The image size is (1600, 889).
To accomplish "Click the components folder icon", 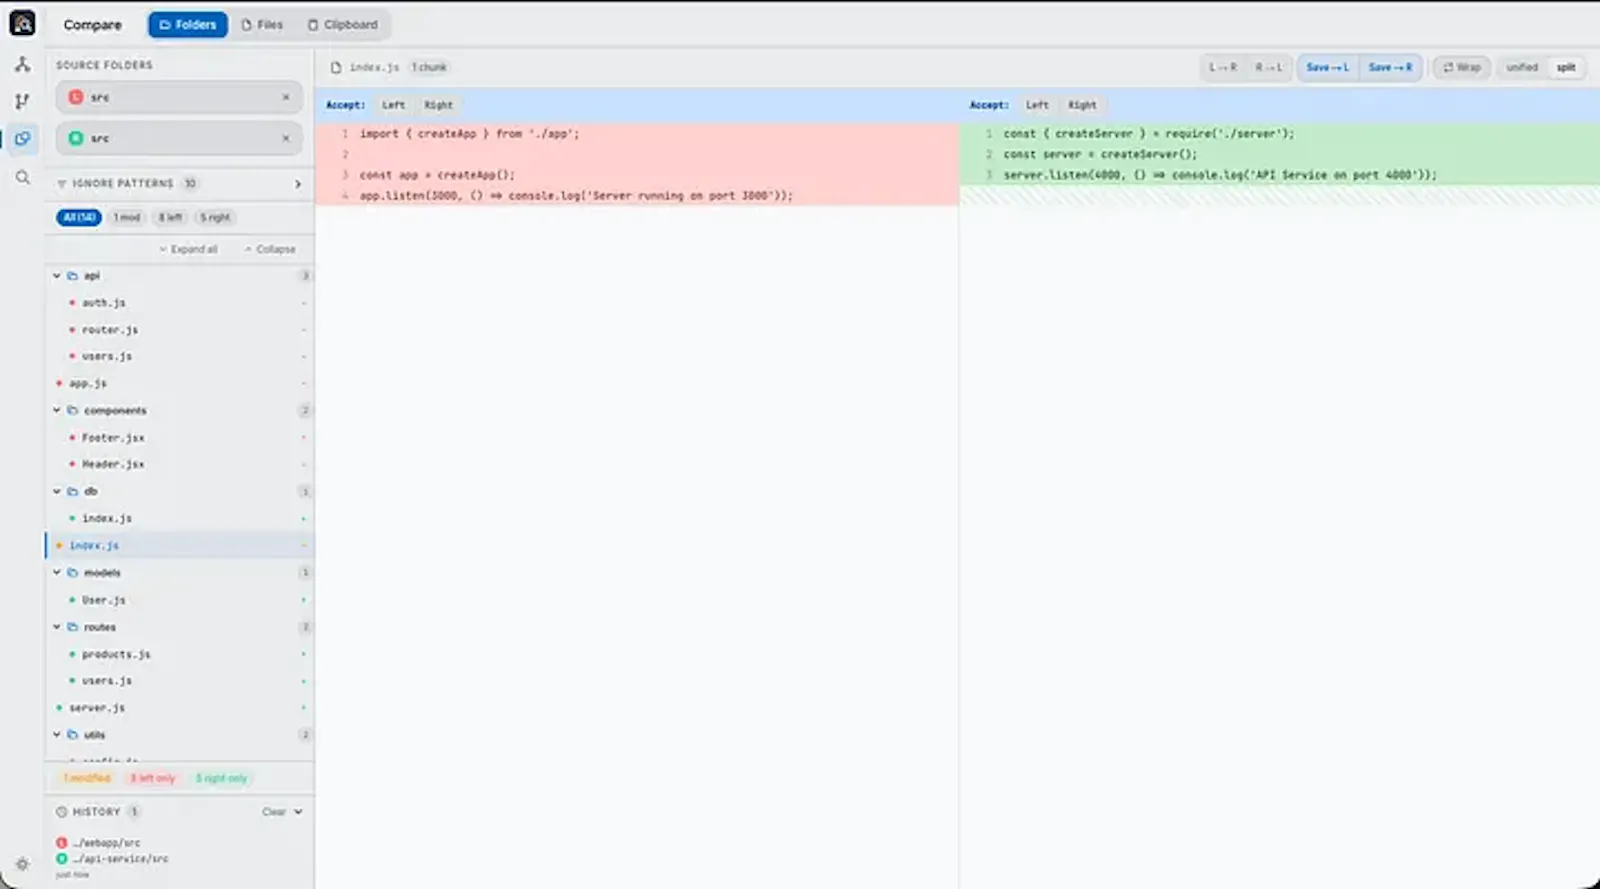I will [72, 411].
